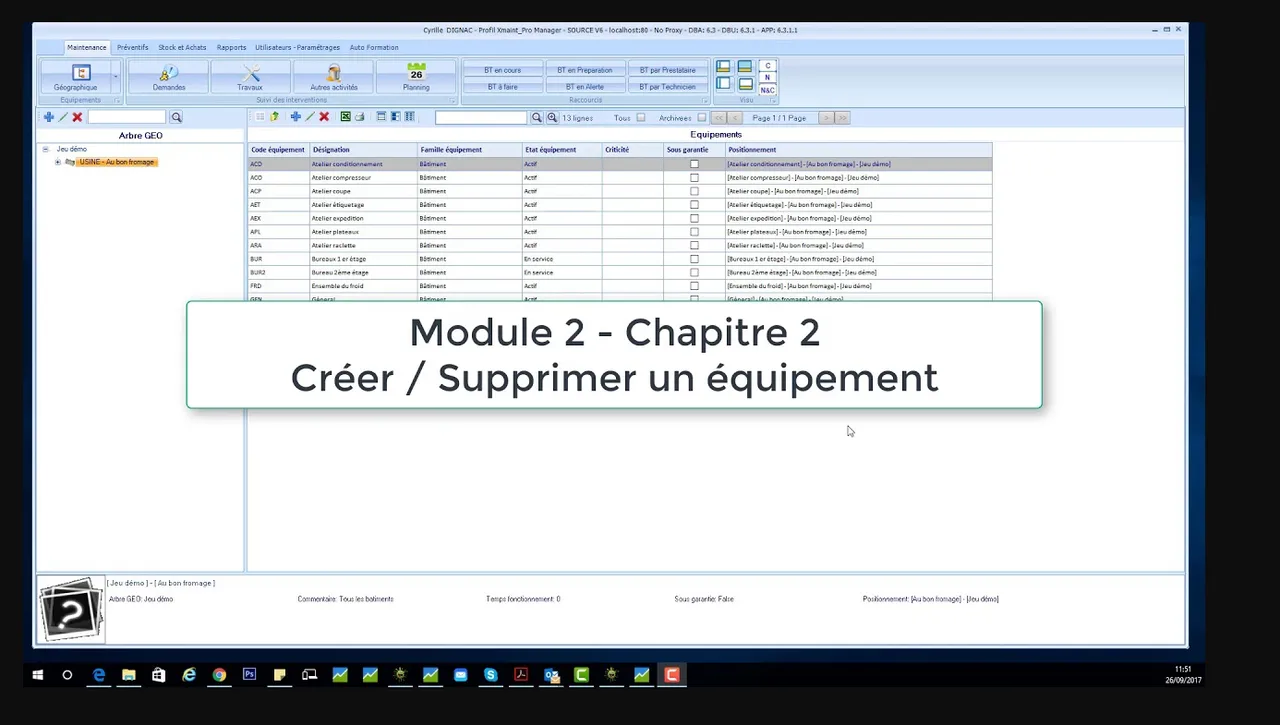Open the Stock et Achats tab
The height and width of the screenshot is (725, 1280).
point(182,47)
